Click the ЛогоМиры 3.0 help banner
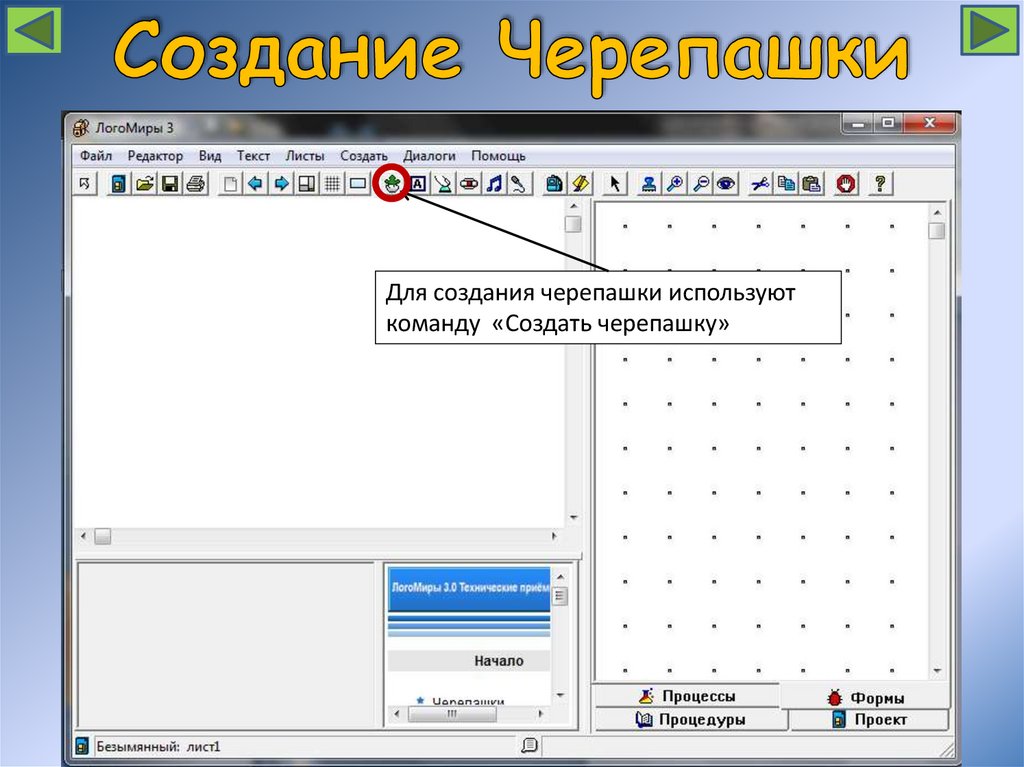The image size is (1024, 767). pos(469,589)
